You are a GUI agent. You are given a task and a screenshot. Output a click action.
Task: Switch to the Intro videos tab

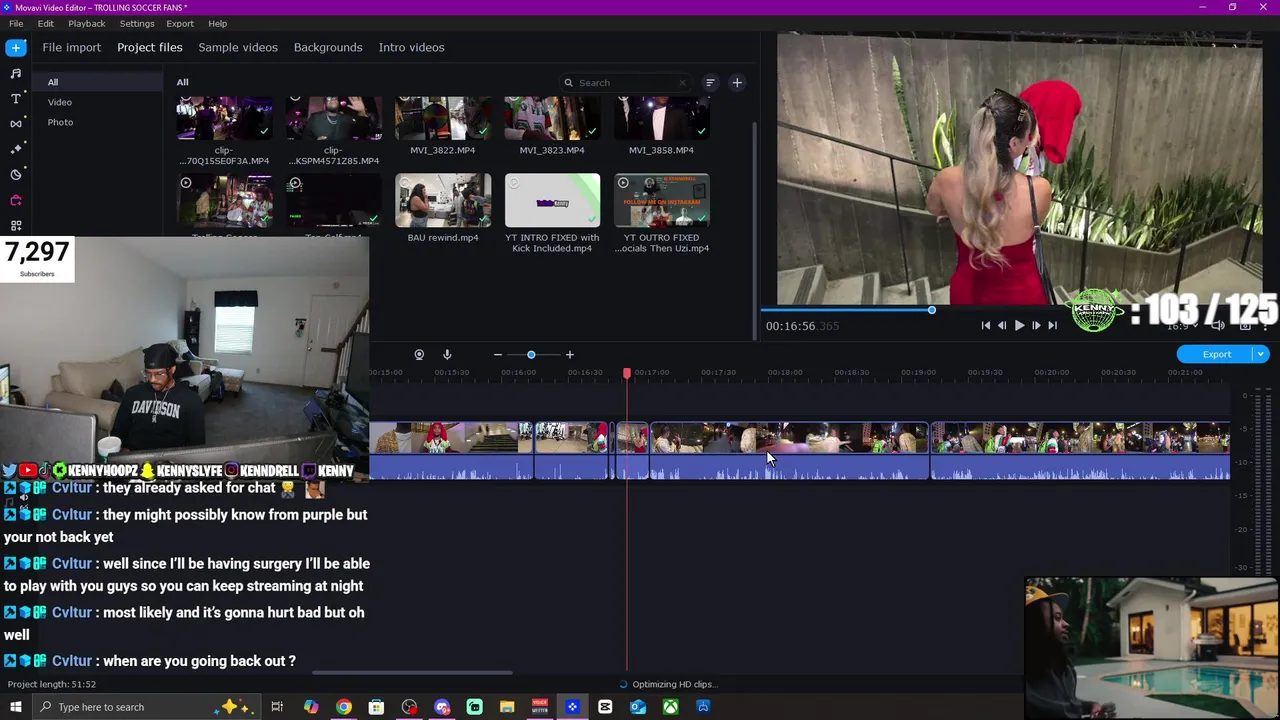(x=412, y=47)
